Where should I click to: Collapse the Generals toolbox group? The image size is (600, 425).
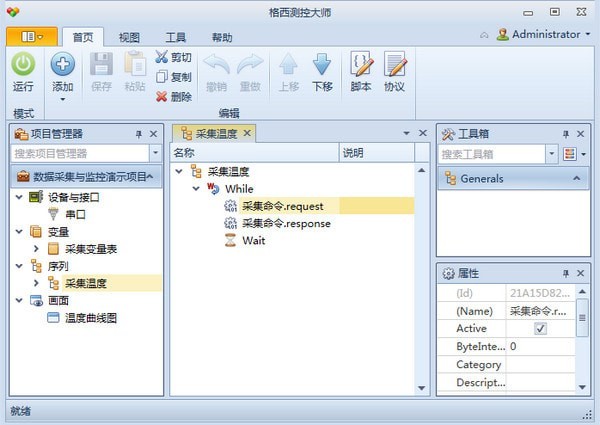(x=576, y=178)
